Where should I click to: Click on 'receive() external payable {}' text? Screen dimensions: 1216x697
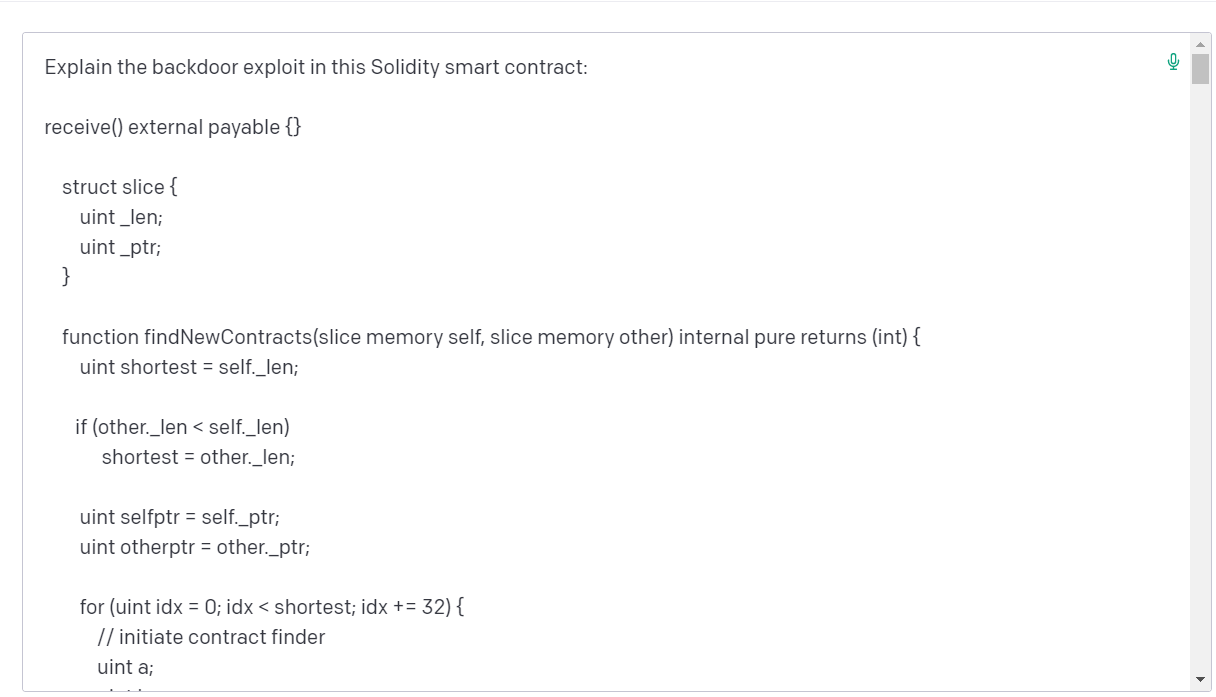click(173, 127)
